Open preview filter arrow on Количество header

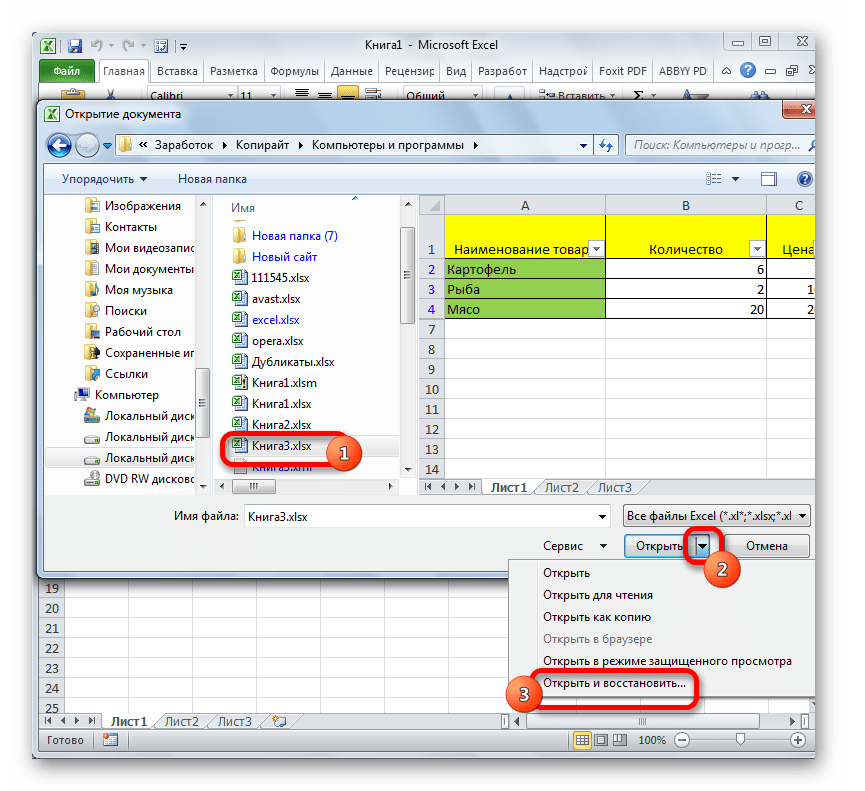(757, 249)
